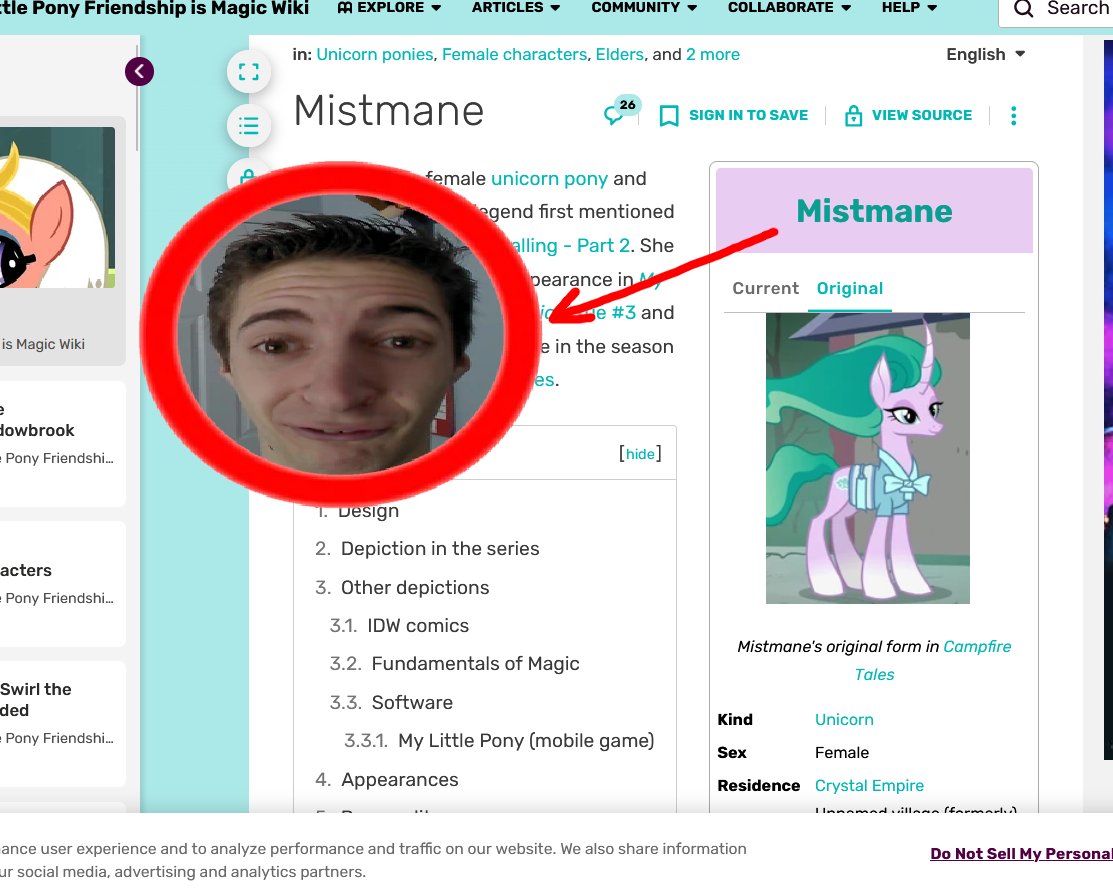Open the Female characters category link

[514, 55]
